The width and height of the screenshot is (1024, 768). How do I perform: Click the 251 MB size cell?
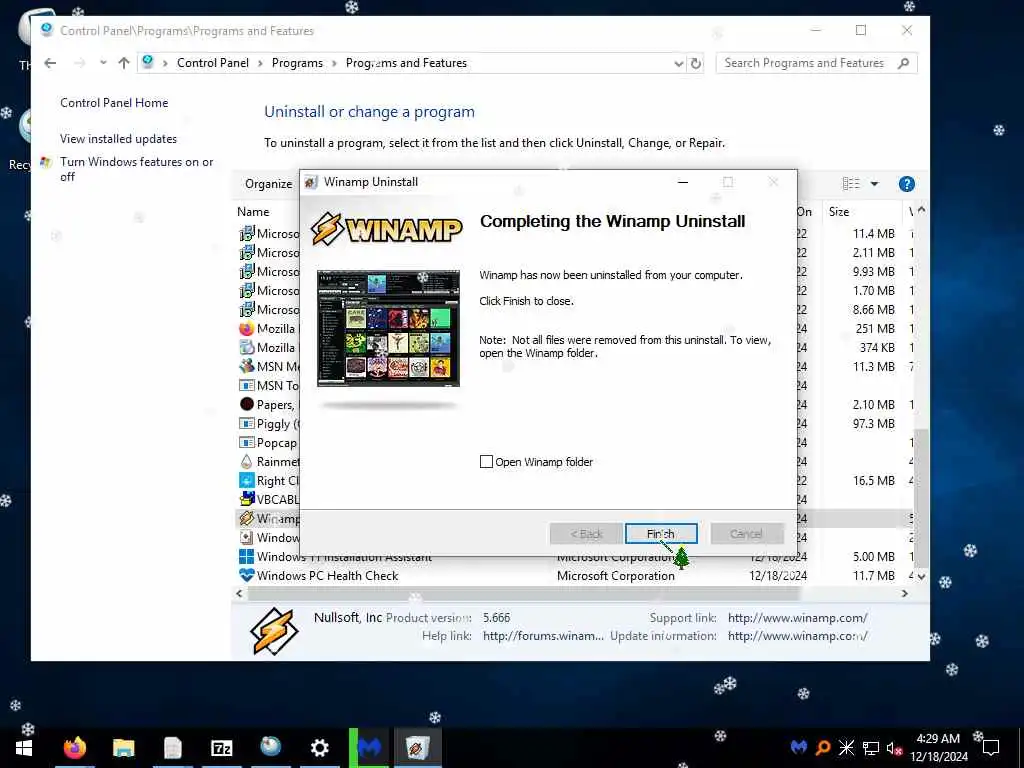tap(874, 328)
